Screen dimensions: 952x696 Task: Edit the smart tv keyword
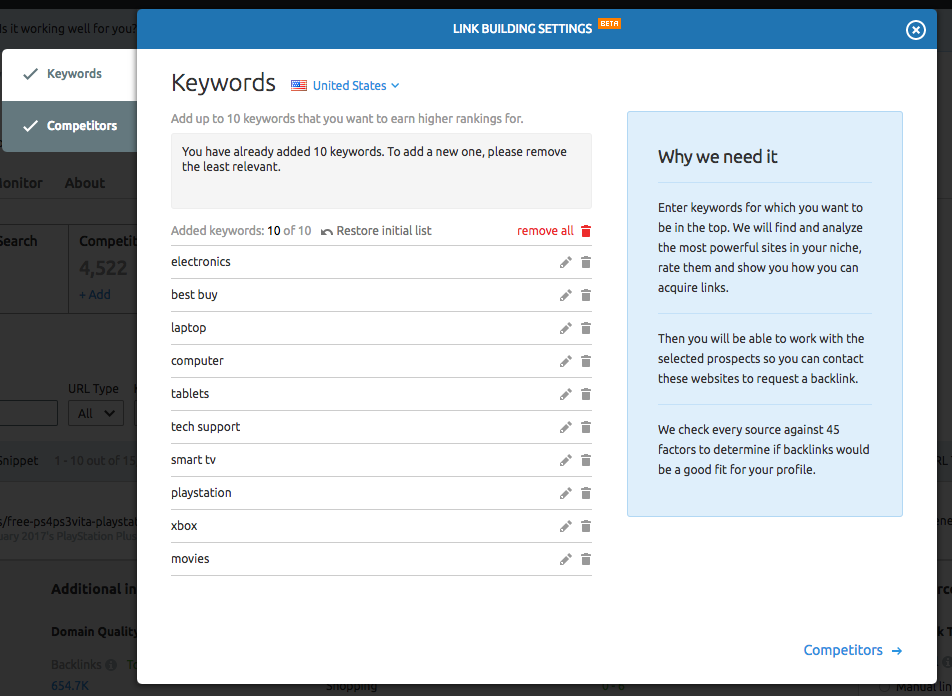[565, 460]
